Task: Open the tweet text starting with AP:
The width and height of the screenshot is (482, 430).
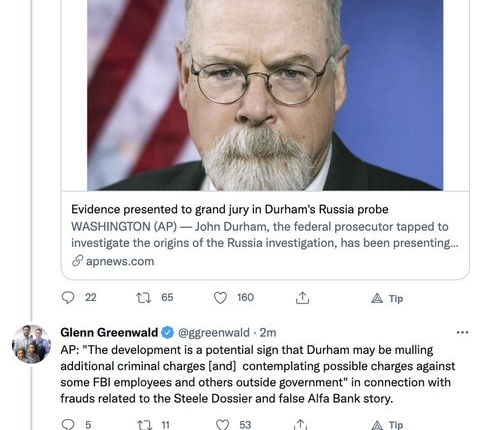Action: (258, 374)
